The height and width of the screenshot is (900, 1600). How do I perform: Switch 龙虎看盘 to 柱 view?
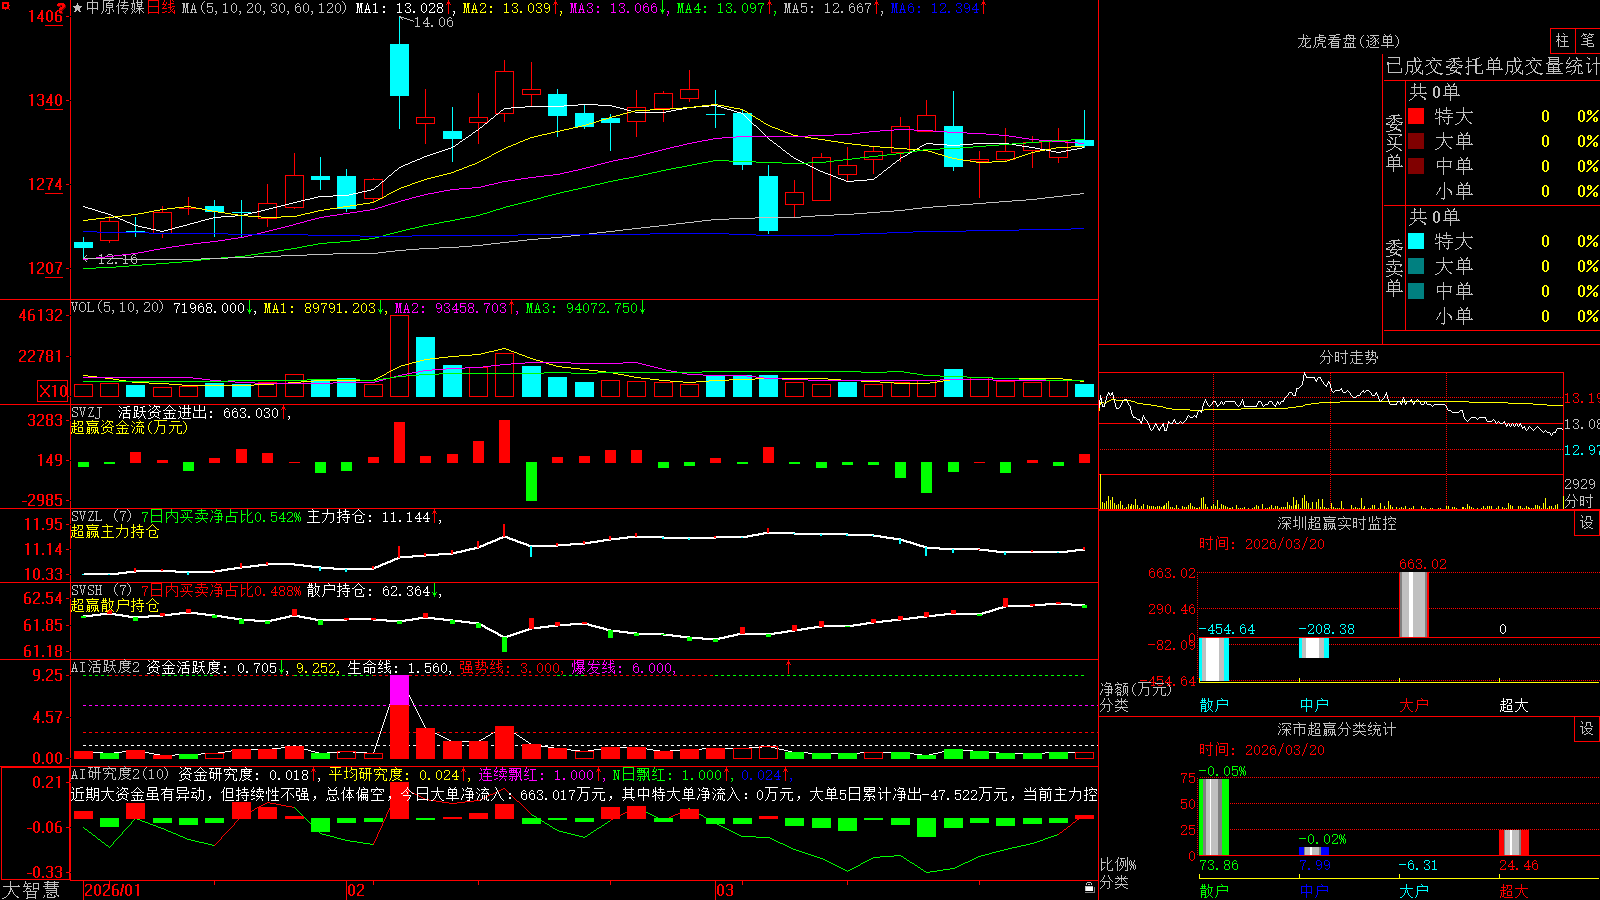[x=1562, y=41]
